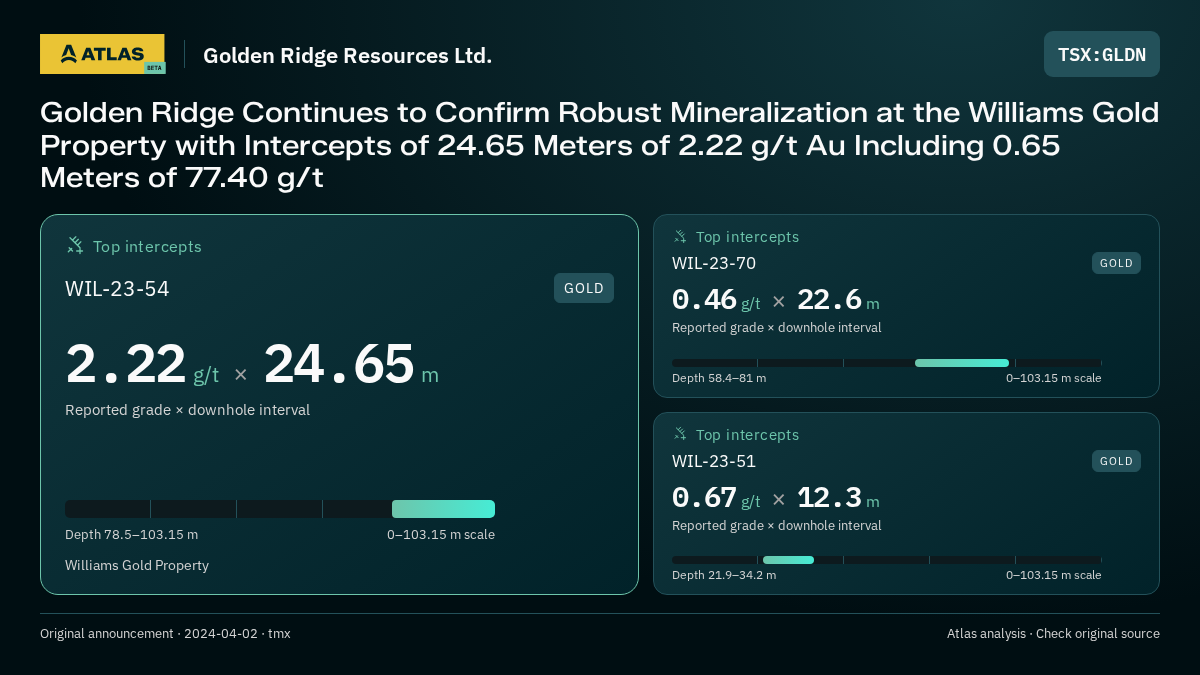Viewport: 1200px width, 675px height.
Task: Click the 0.46 g/t grade value
Action: pyautogui.click(x=716, y=300)
